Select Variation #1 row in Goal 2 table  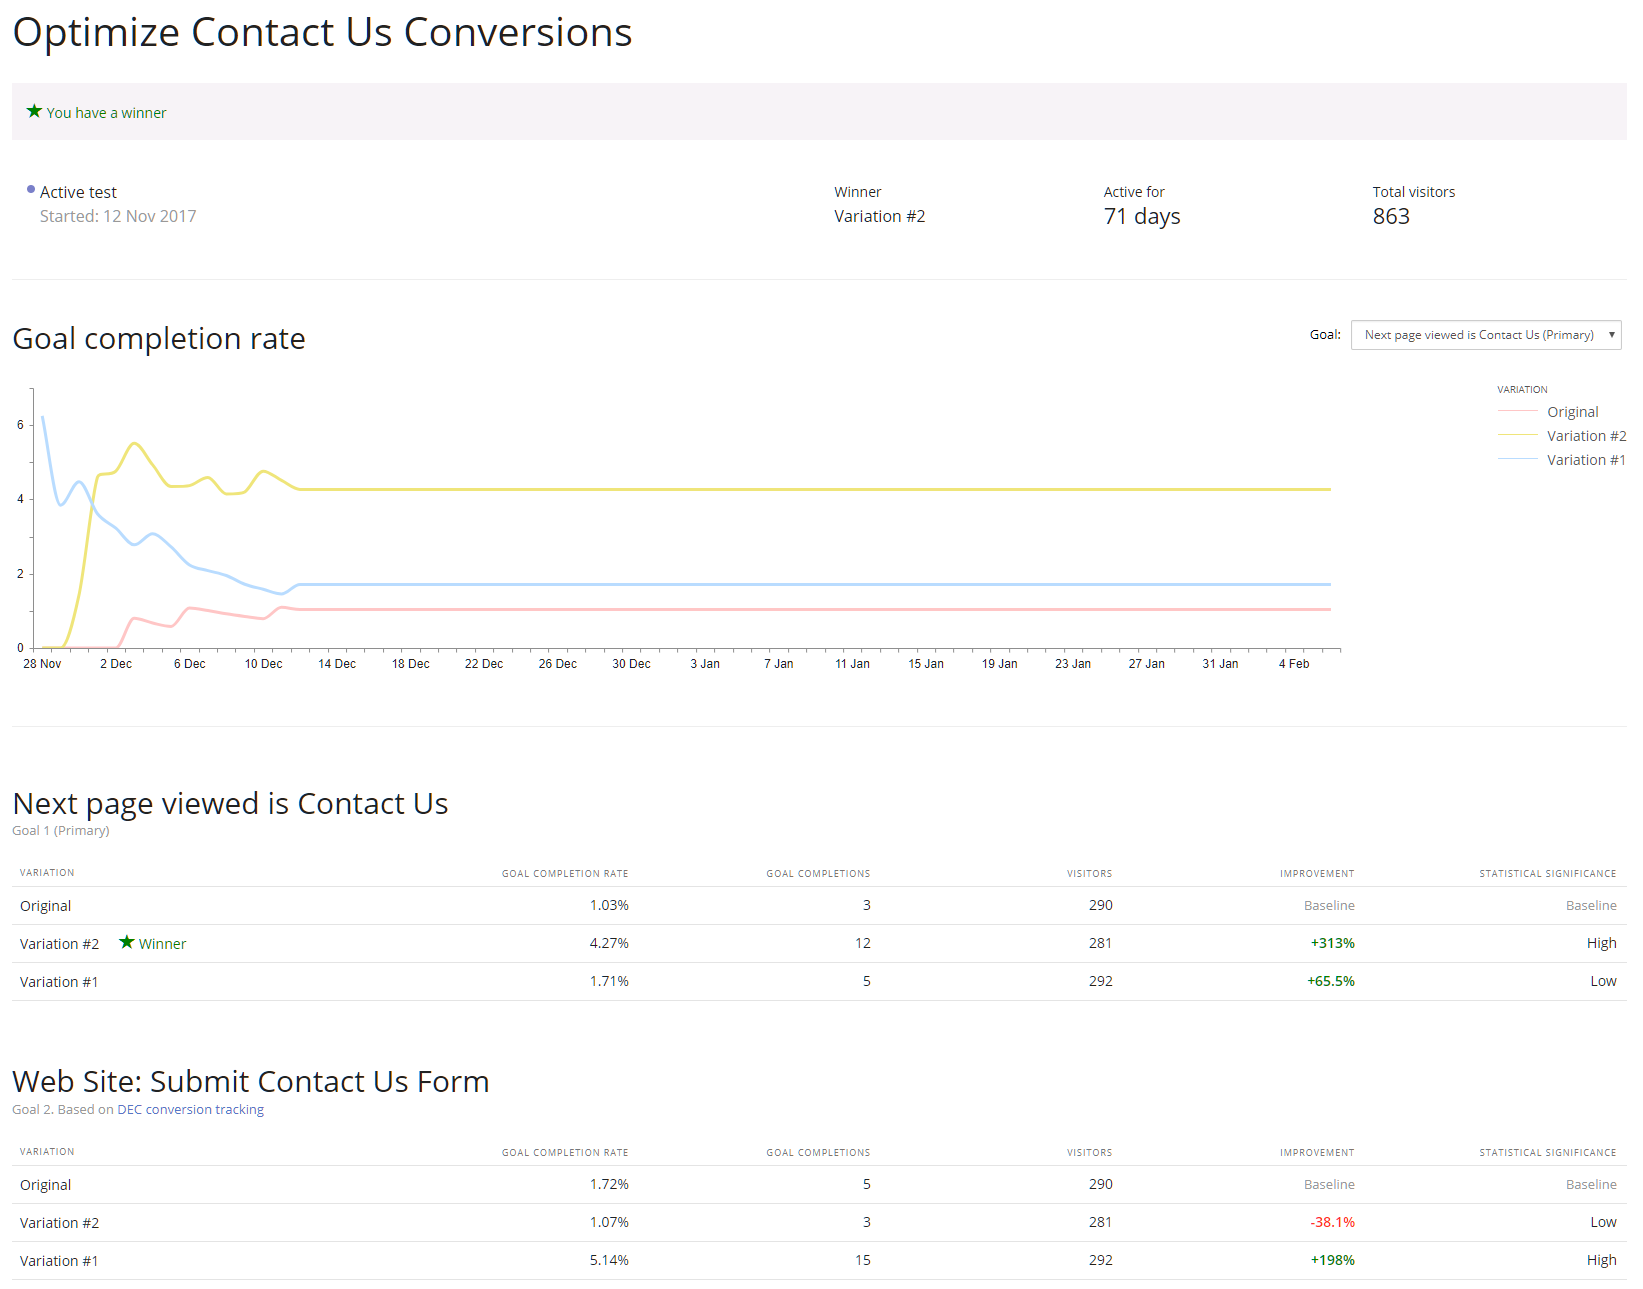click(59, 1261)
